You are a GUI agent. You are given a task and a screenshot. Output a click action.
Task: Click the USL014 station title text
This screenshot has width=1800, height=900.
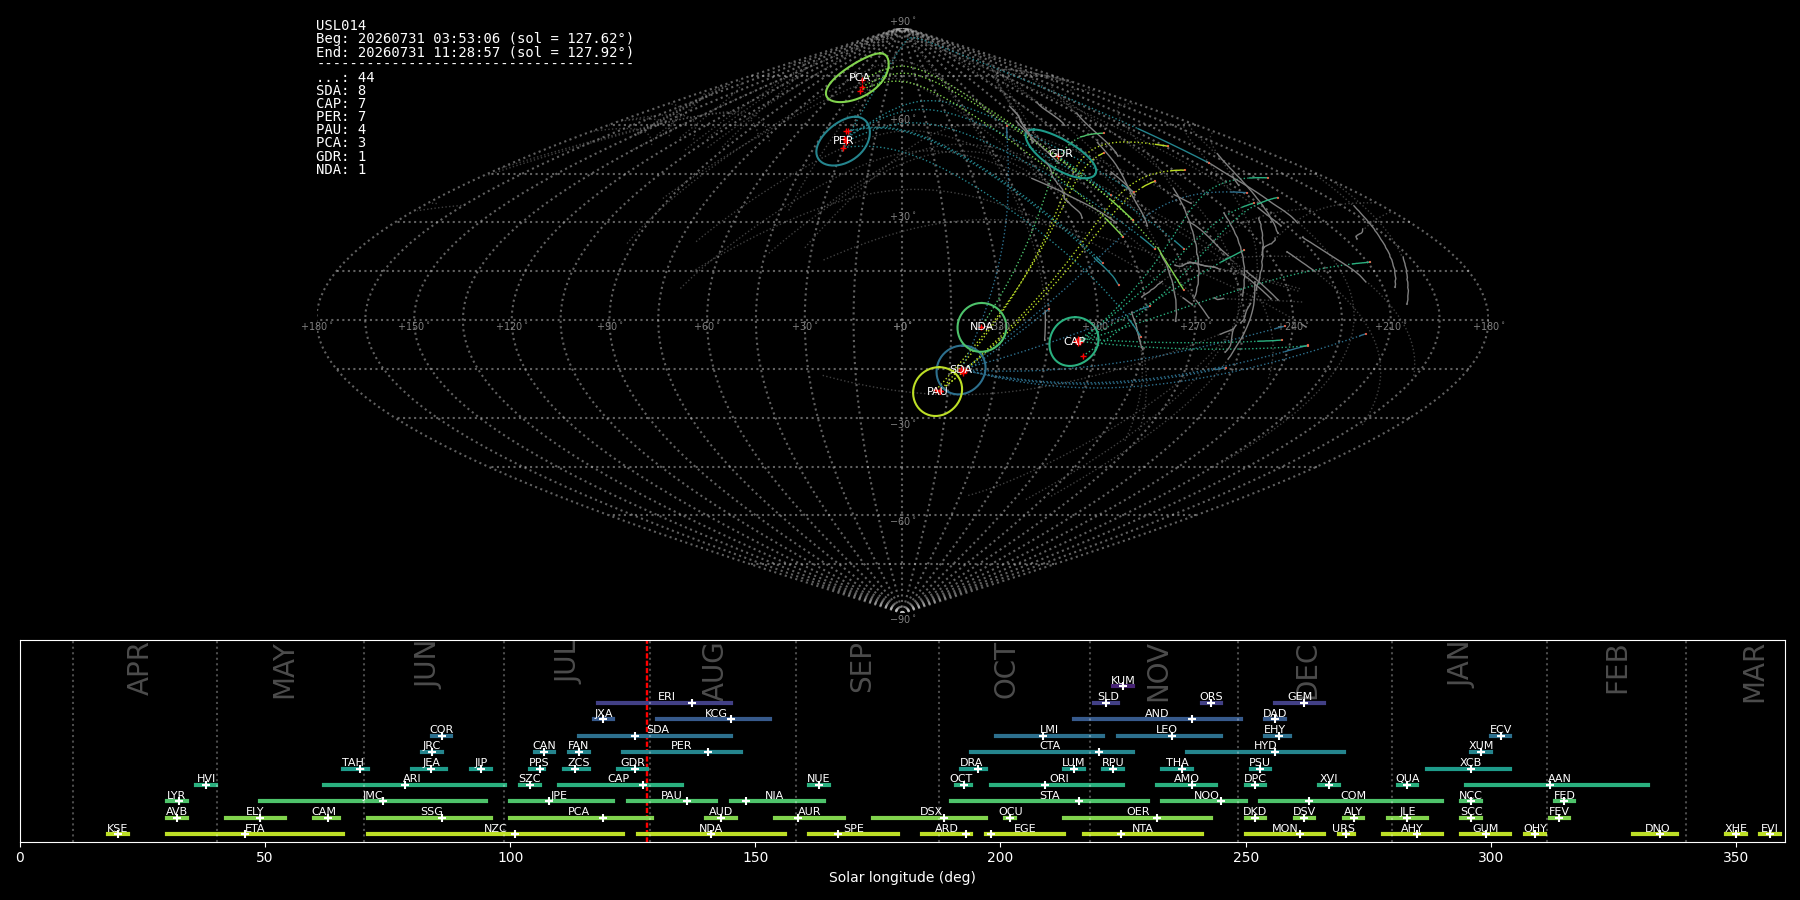(341, 26)
